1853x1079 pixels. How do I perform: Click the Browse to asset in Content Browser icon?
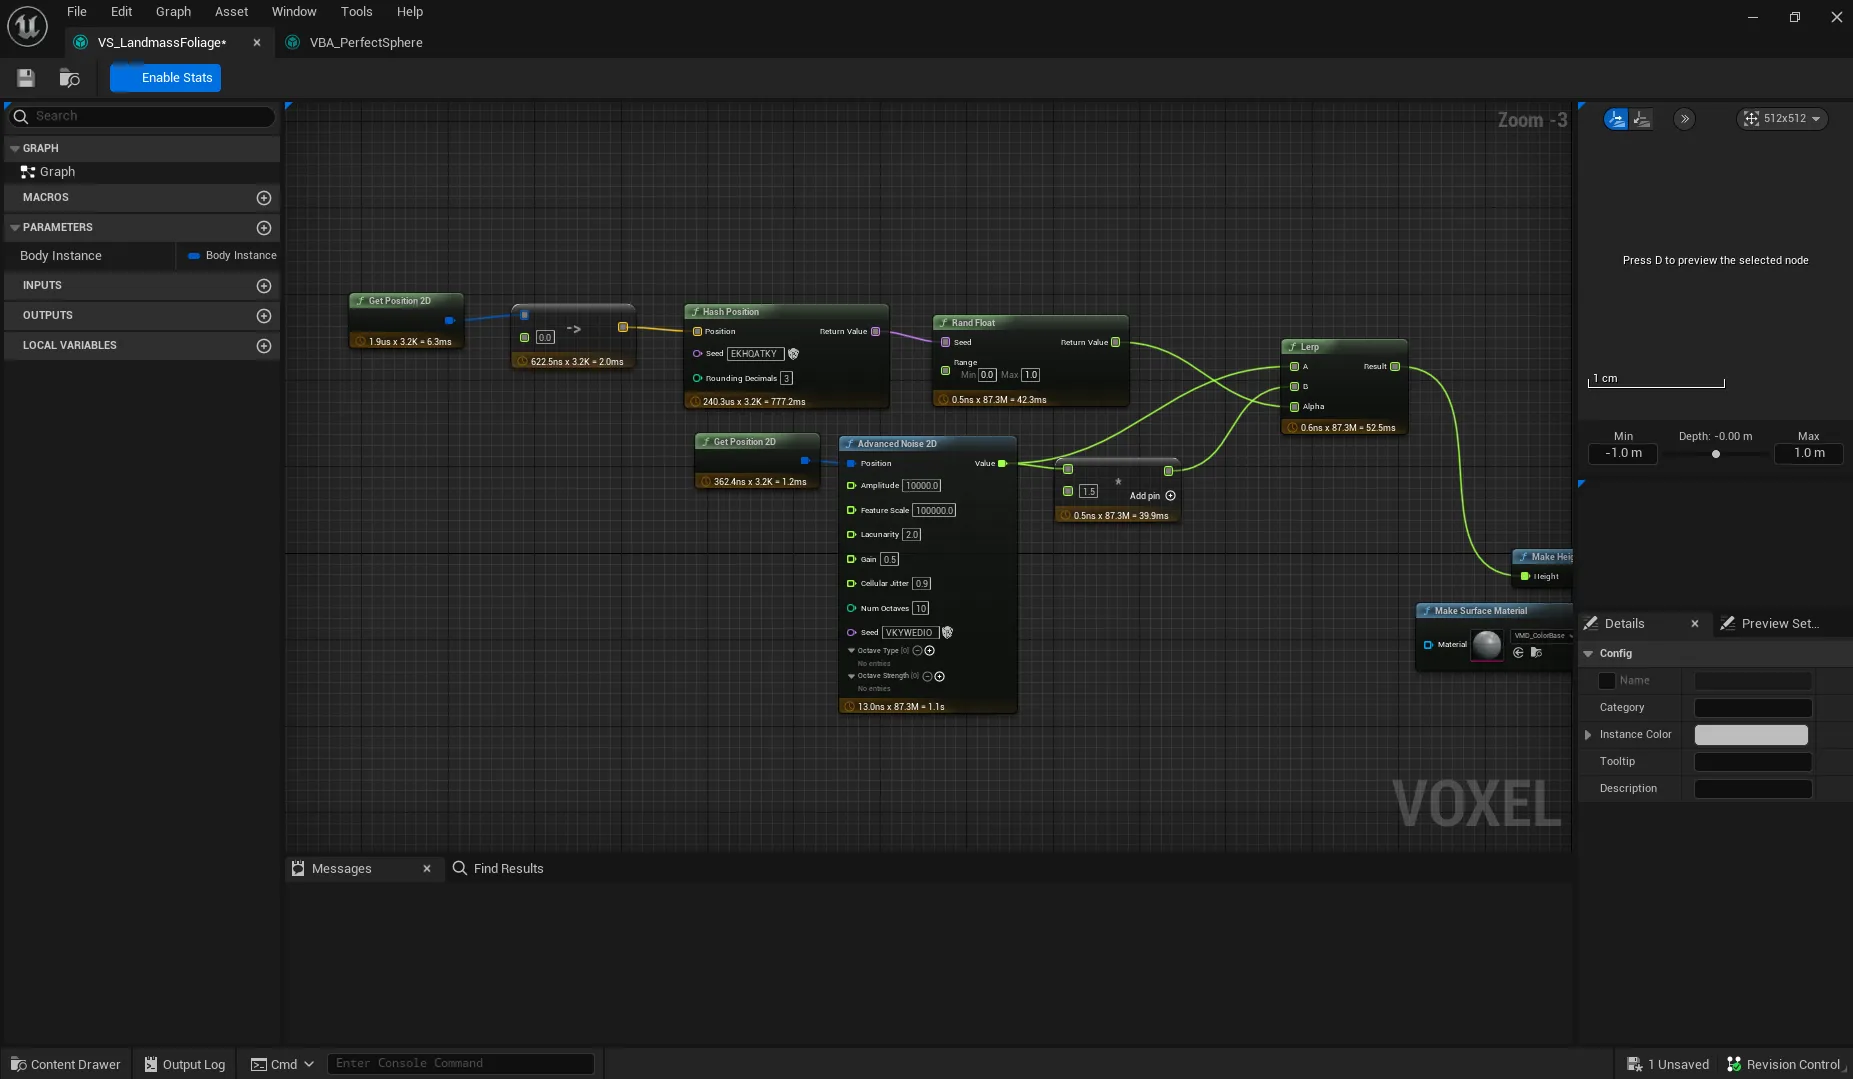[68, 77]
